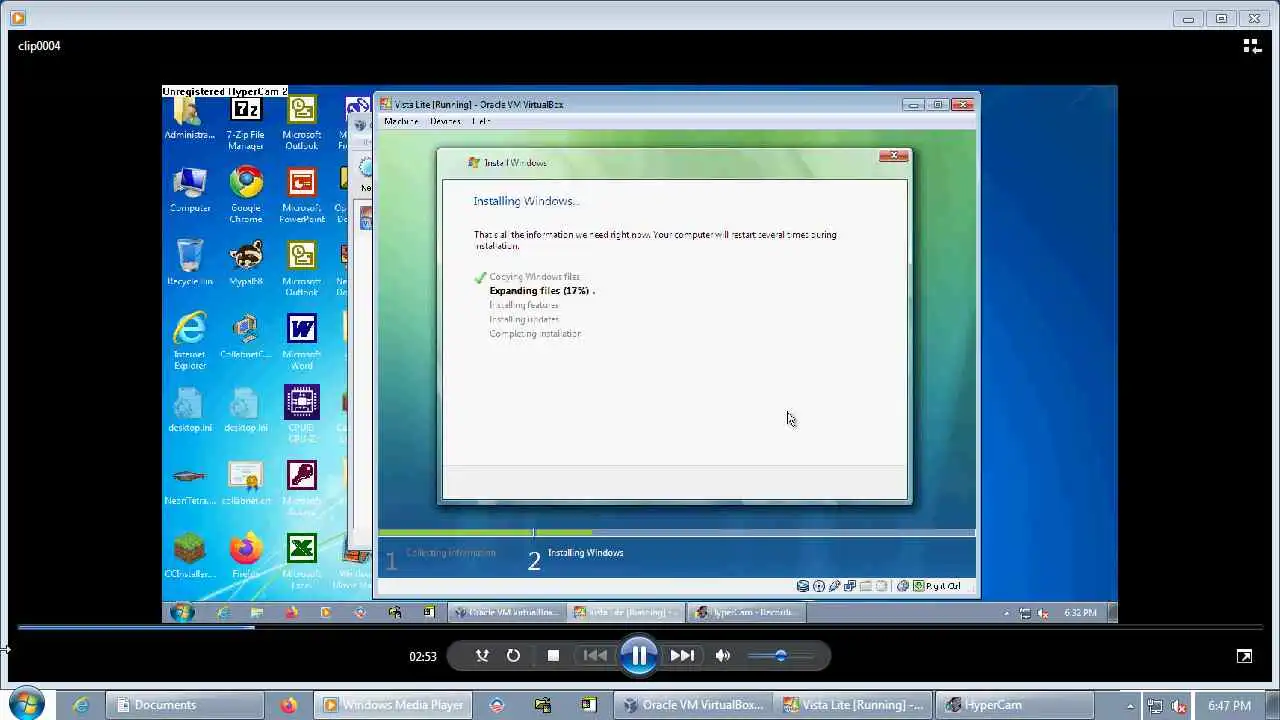
Task: Click the Microsoft Excel icon in video
Action: click(301, 559)
